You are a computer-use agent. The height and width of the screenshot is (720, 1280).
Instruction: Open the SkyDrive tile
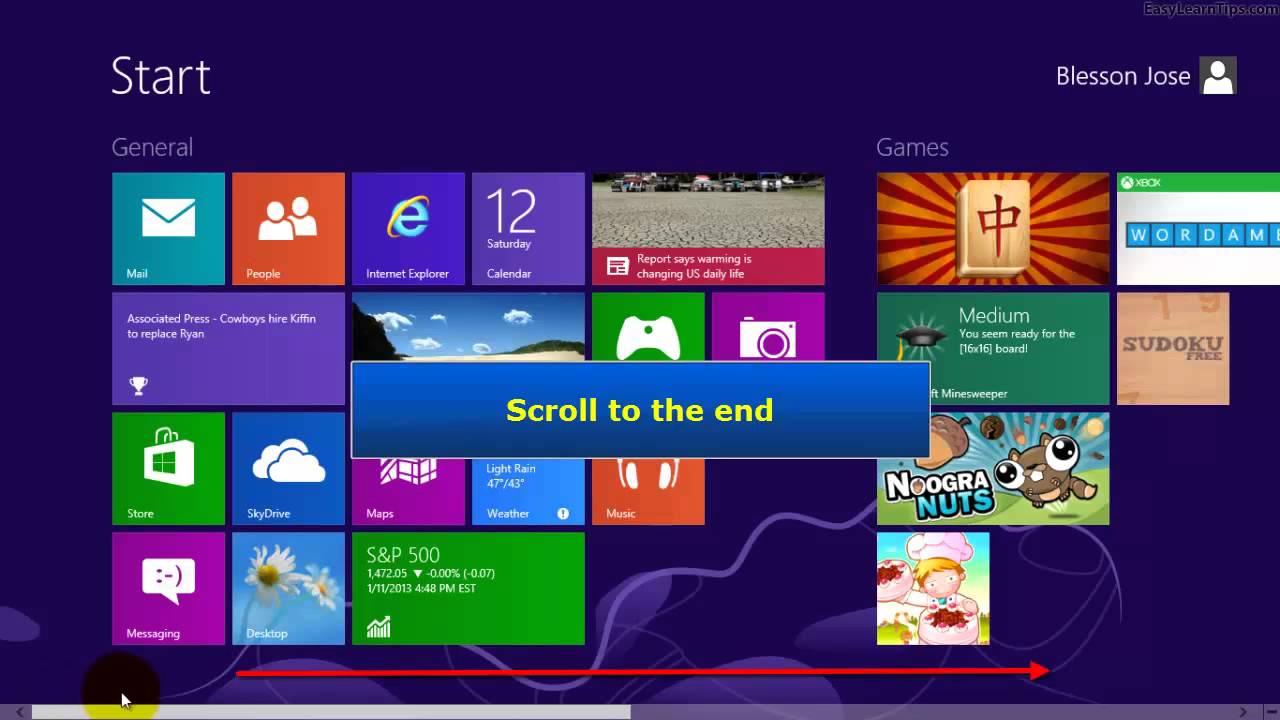coord(288,469)
